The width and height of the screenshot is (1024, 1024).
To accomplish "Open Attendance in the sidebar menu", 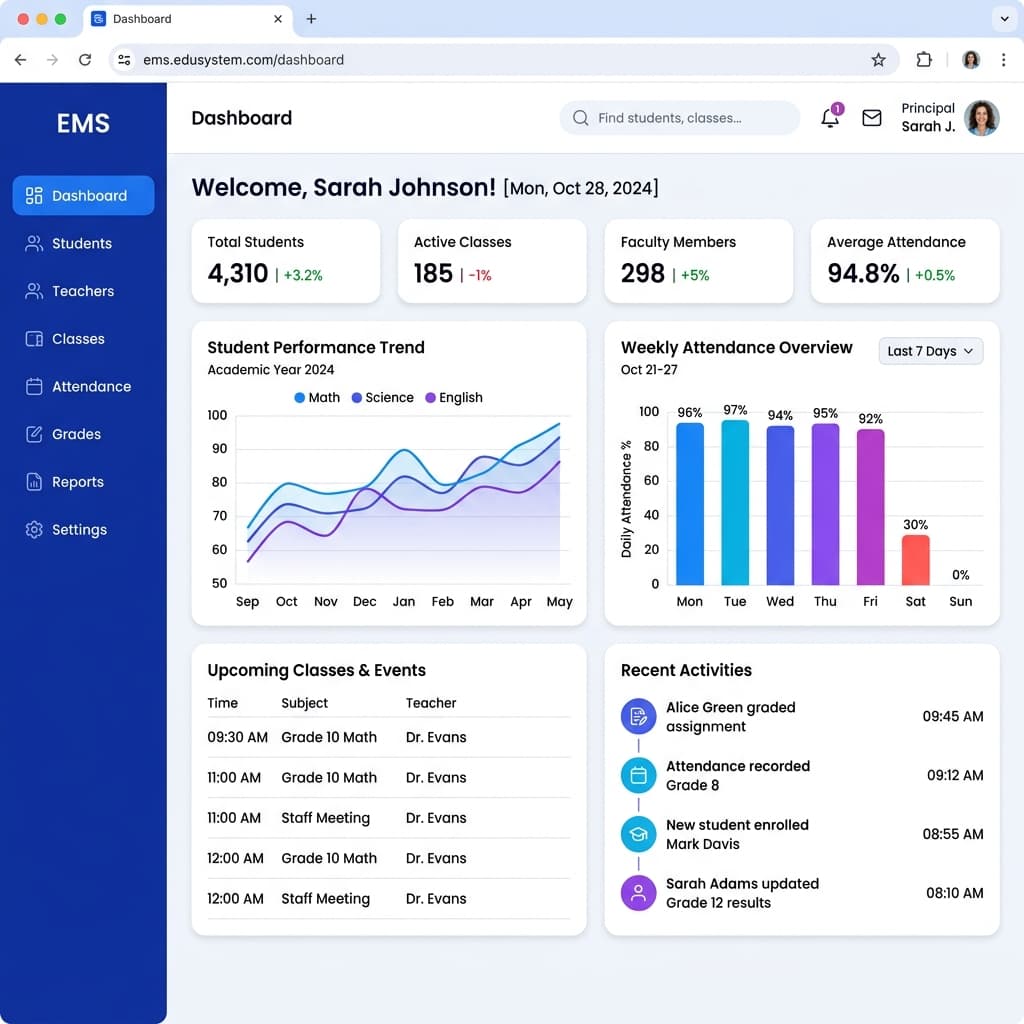I will (84, 386).
